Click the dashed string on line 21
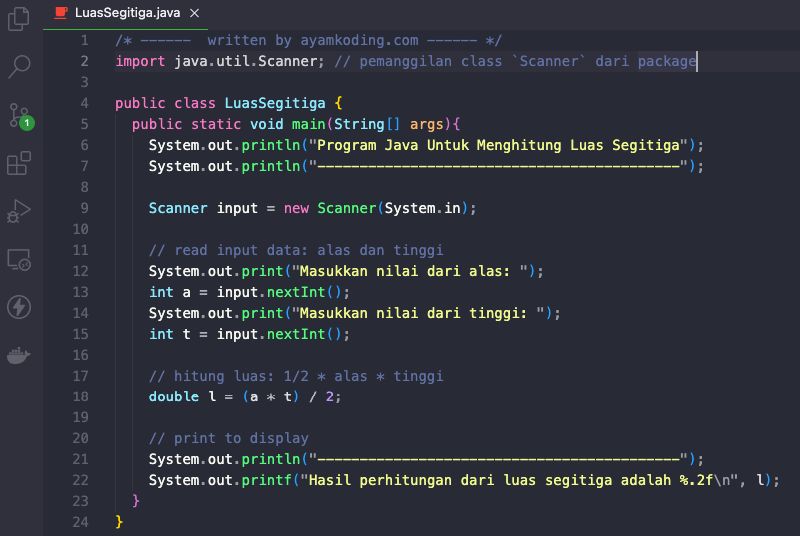The width and height of the screenshot is (800, 536). point(498,459)
